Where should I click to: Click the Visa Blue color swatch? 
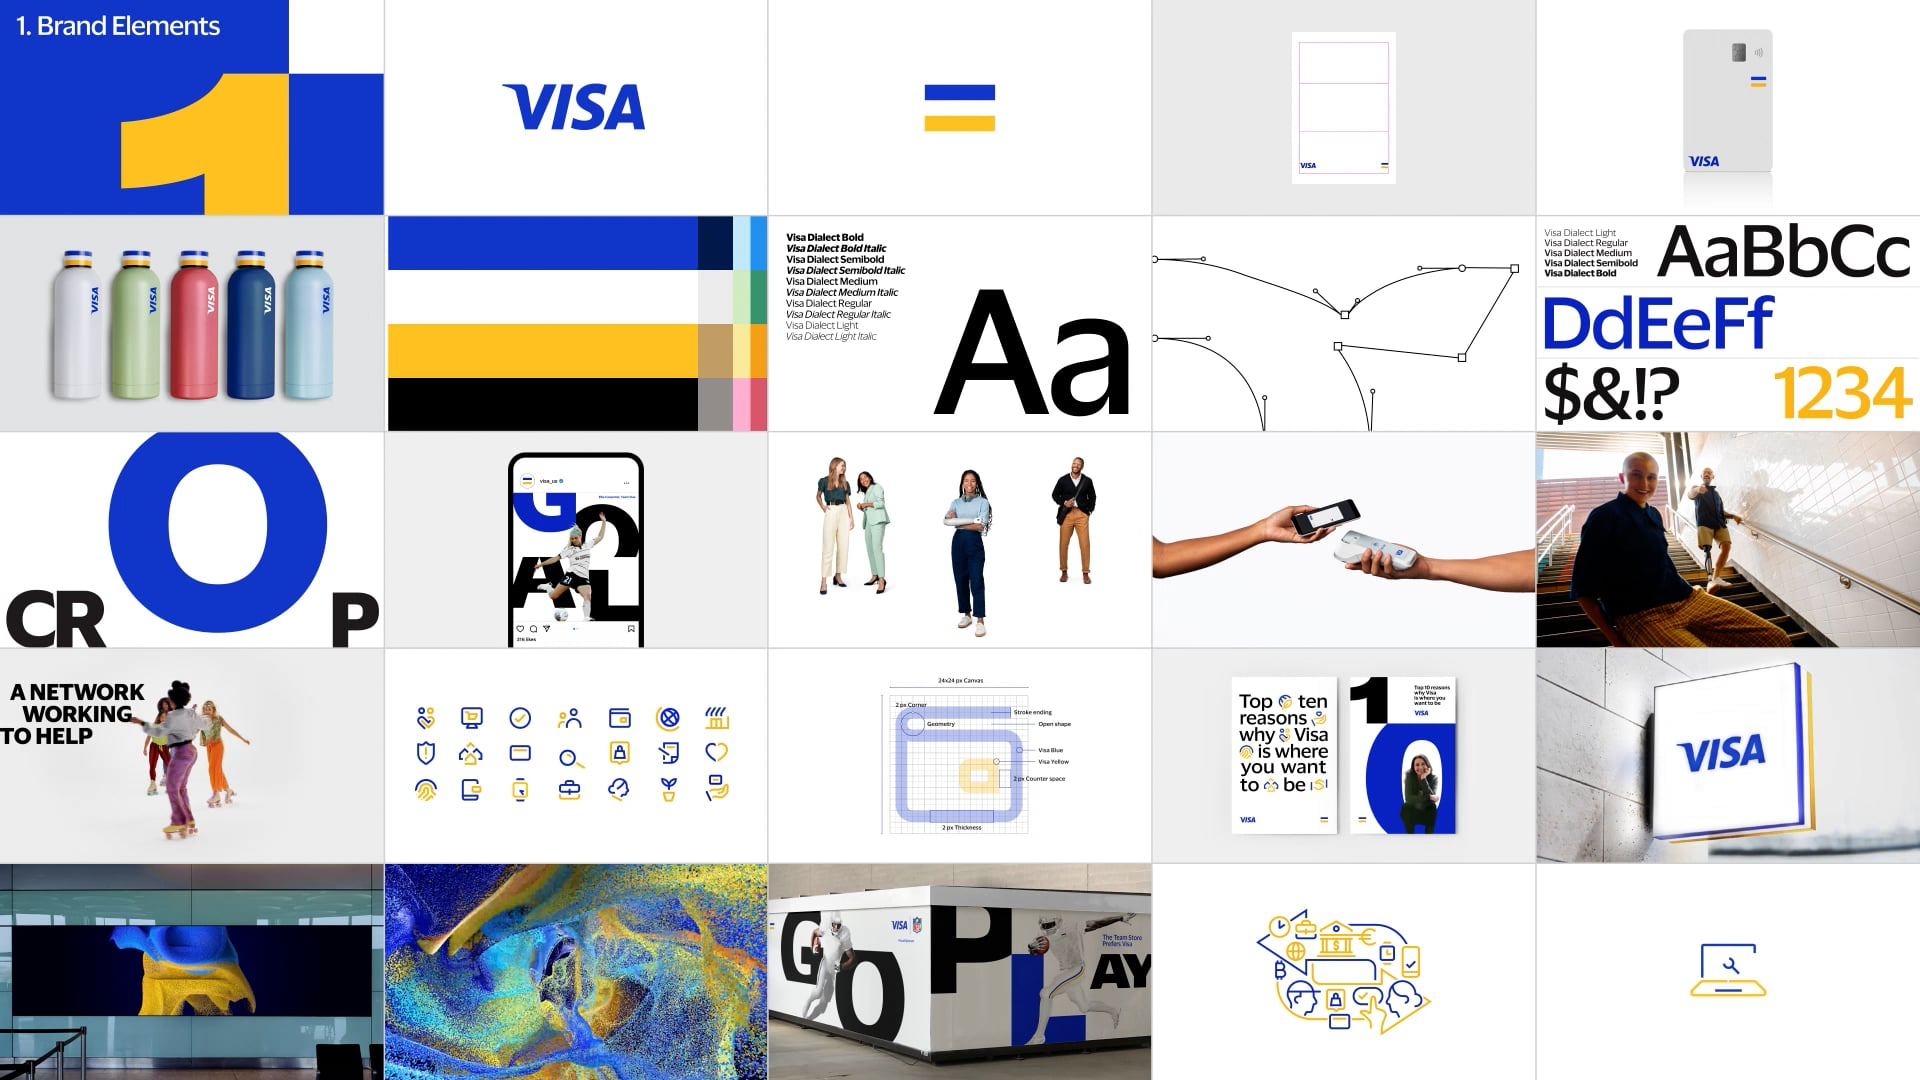(547, 244)
